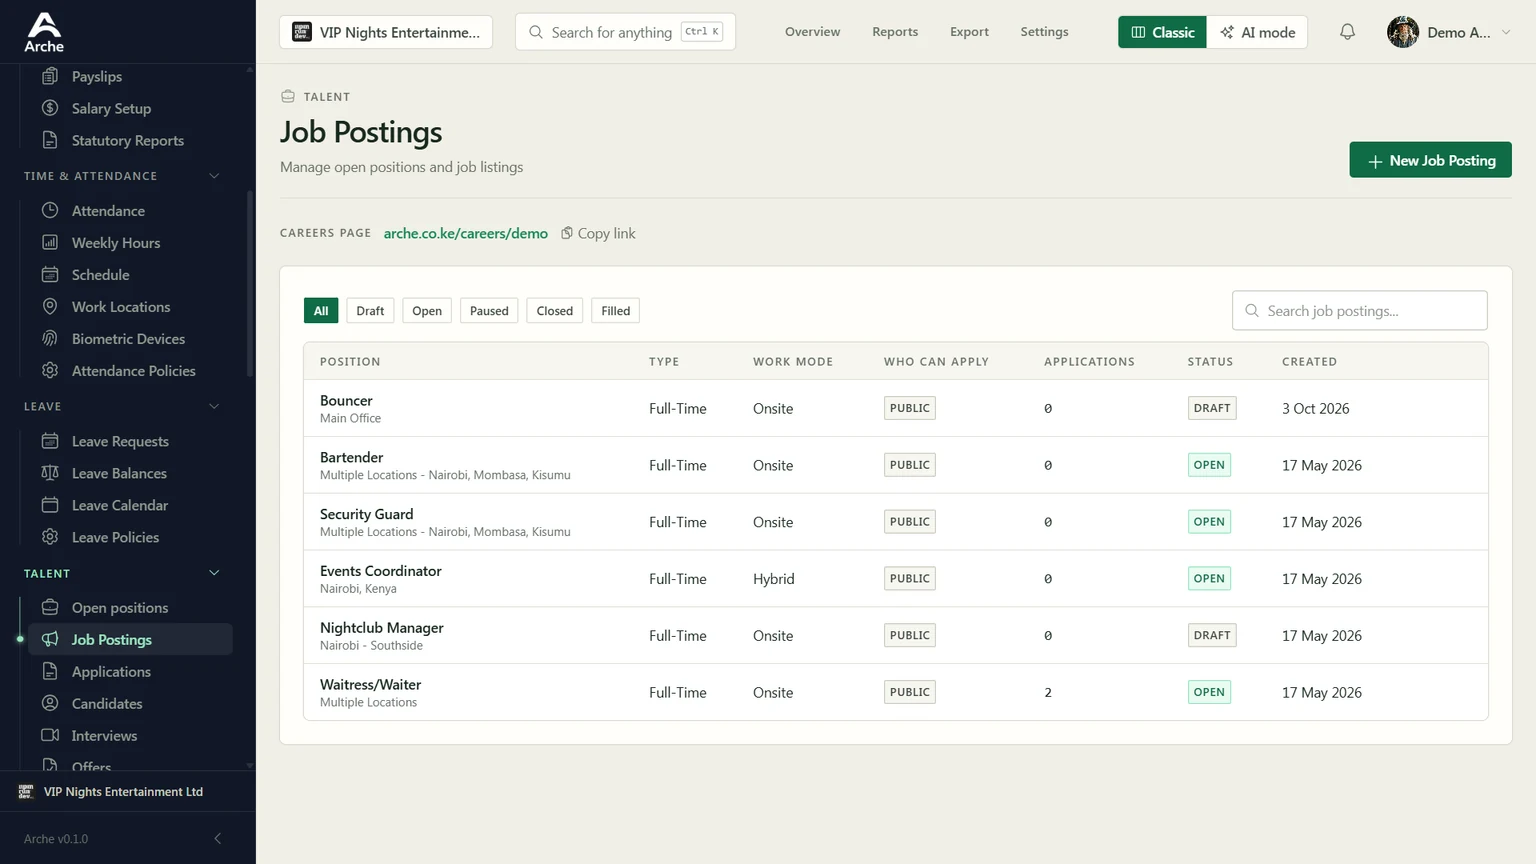Open Weekly Hours chart icon
The height and width of the screenshot is (864, 1536).
pos(50,242)
